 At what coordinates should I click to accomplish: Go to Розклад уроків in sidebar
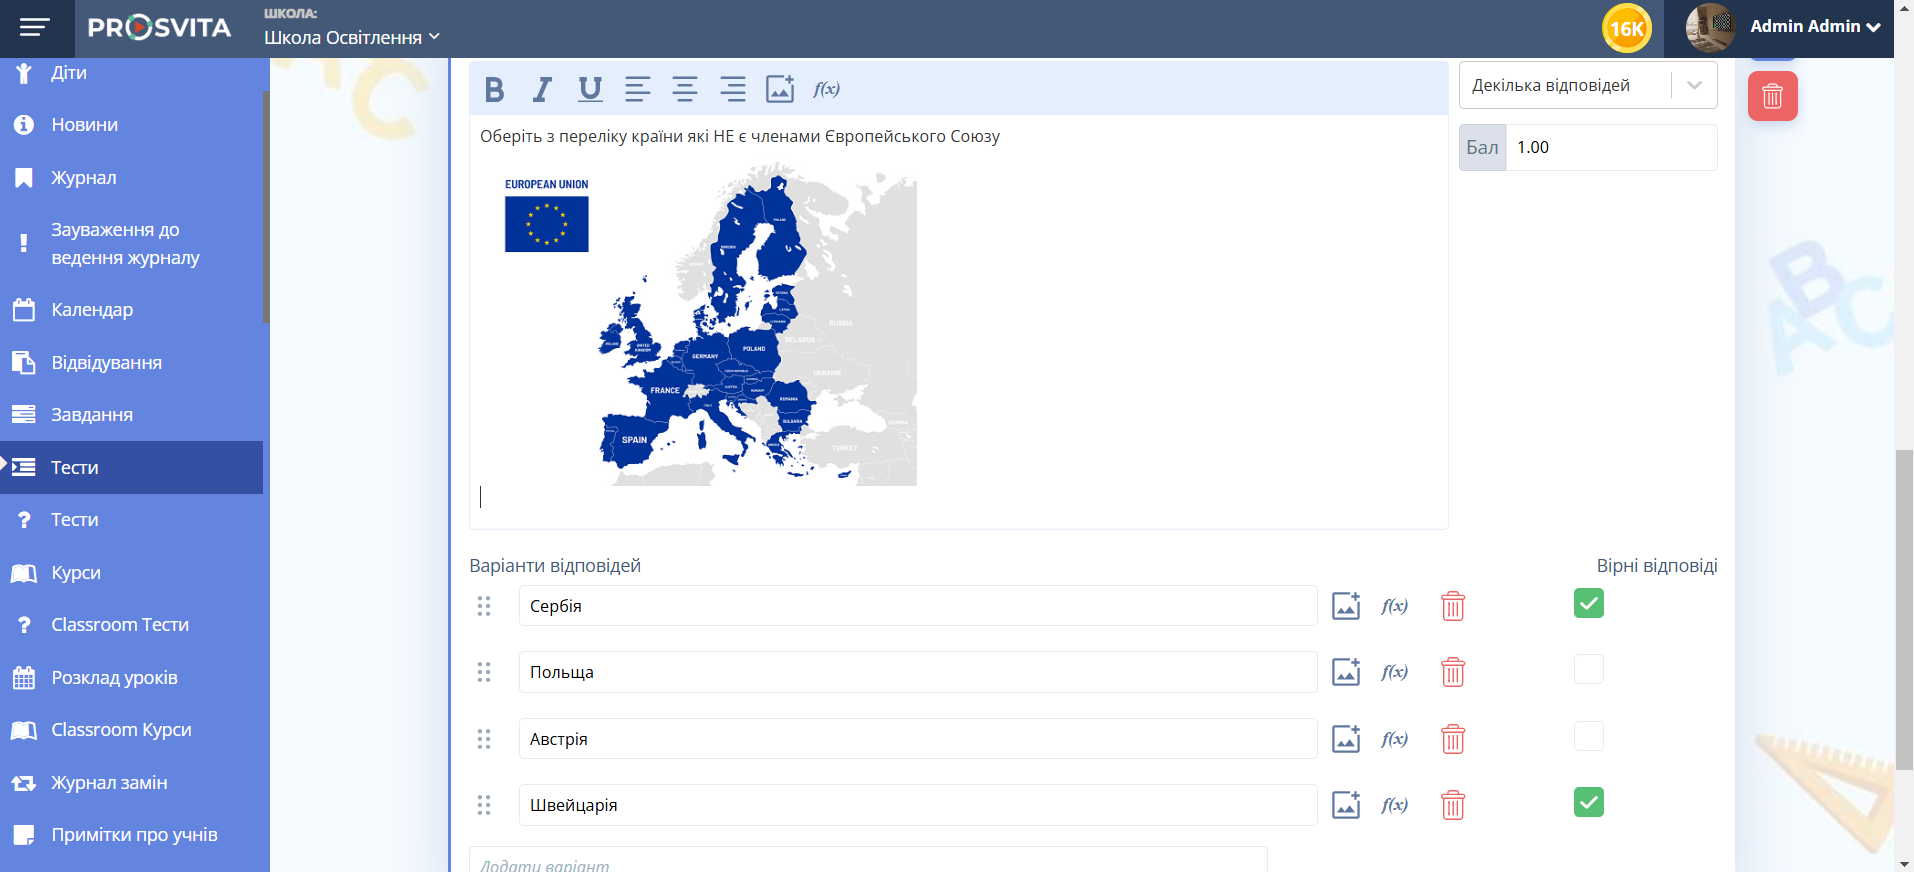click(x=114, y=678)
